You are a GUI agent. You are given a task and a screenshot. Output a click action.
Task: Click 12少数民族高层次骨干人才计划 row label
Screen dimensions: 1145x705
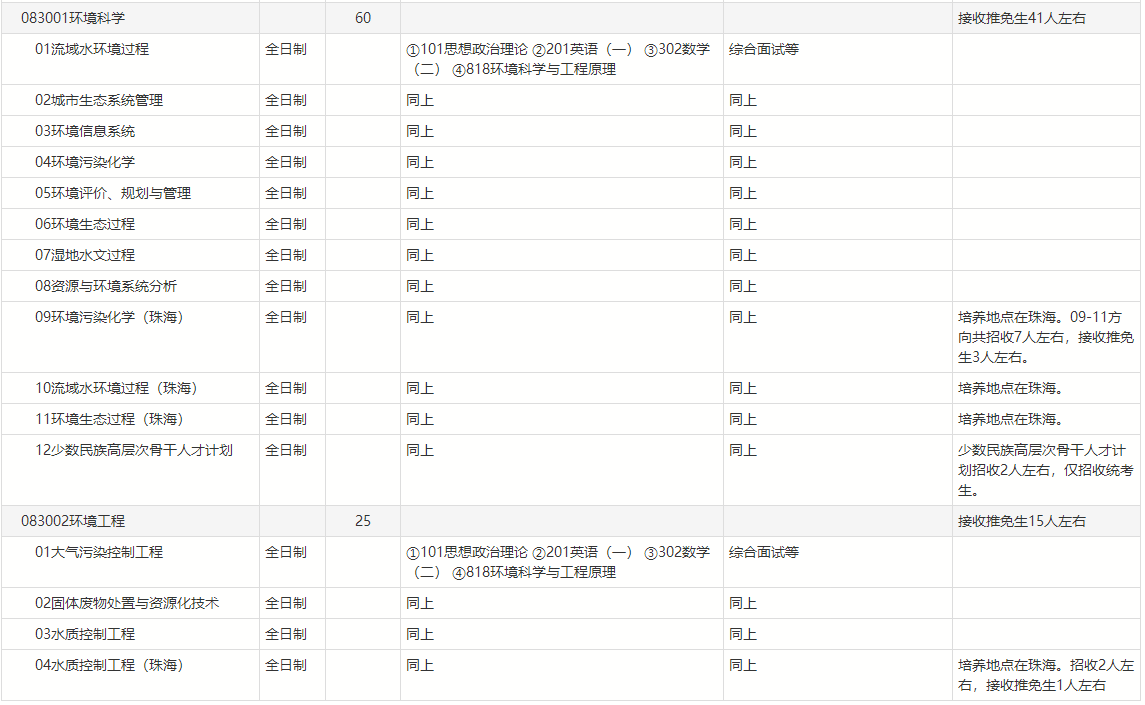(x=134, y=450)
